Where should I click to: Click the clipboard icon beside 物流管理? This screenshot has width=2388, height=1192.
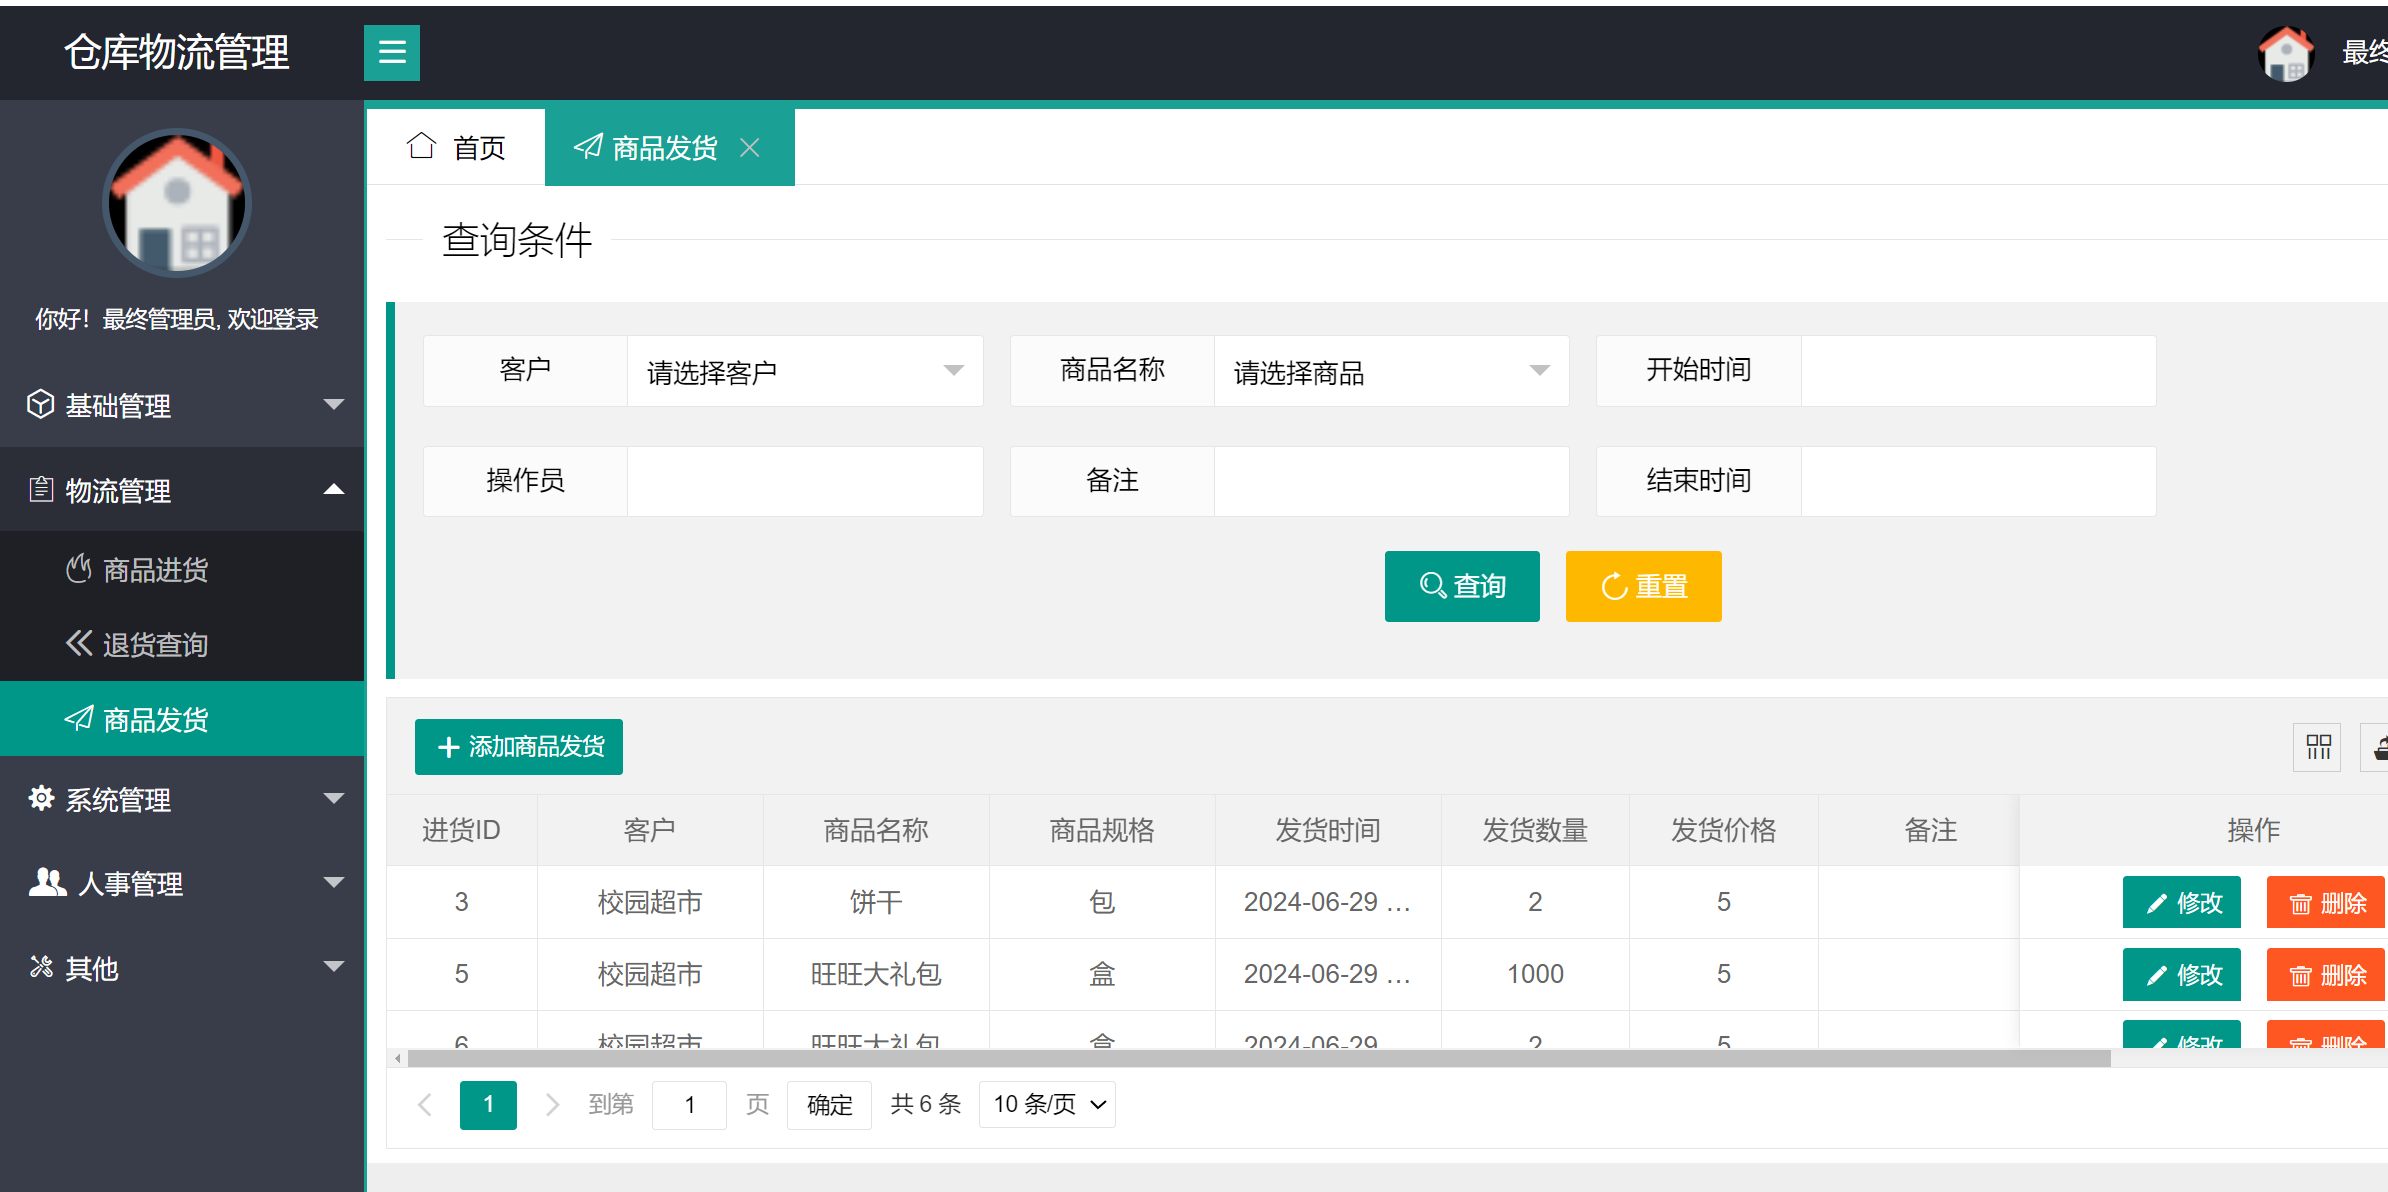click(41, 489)
